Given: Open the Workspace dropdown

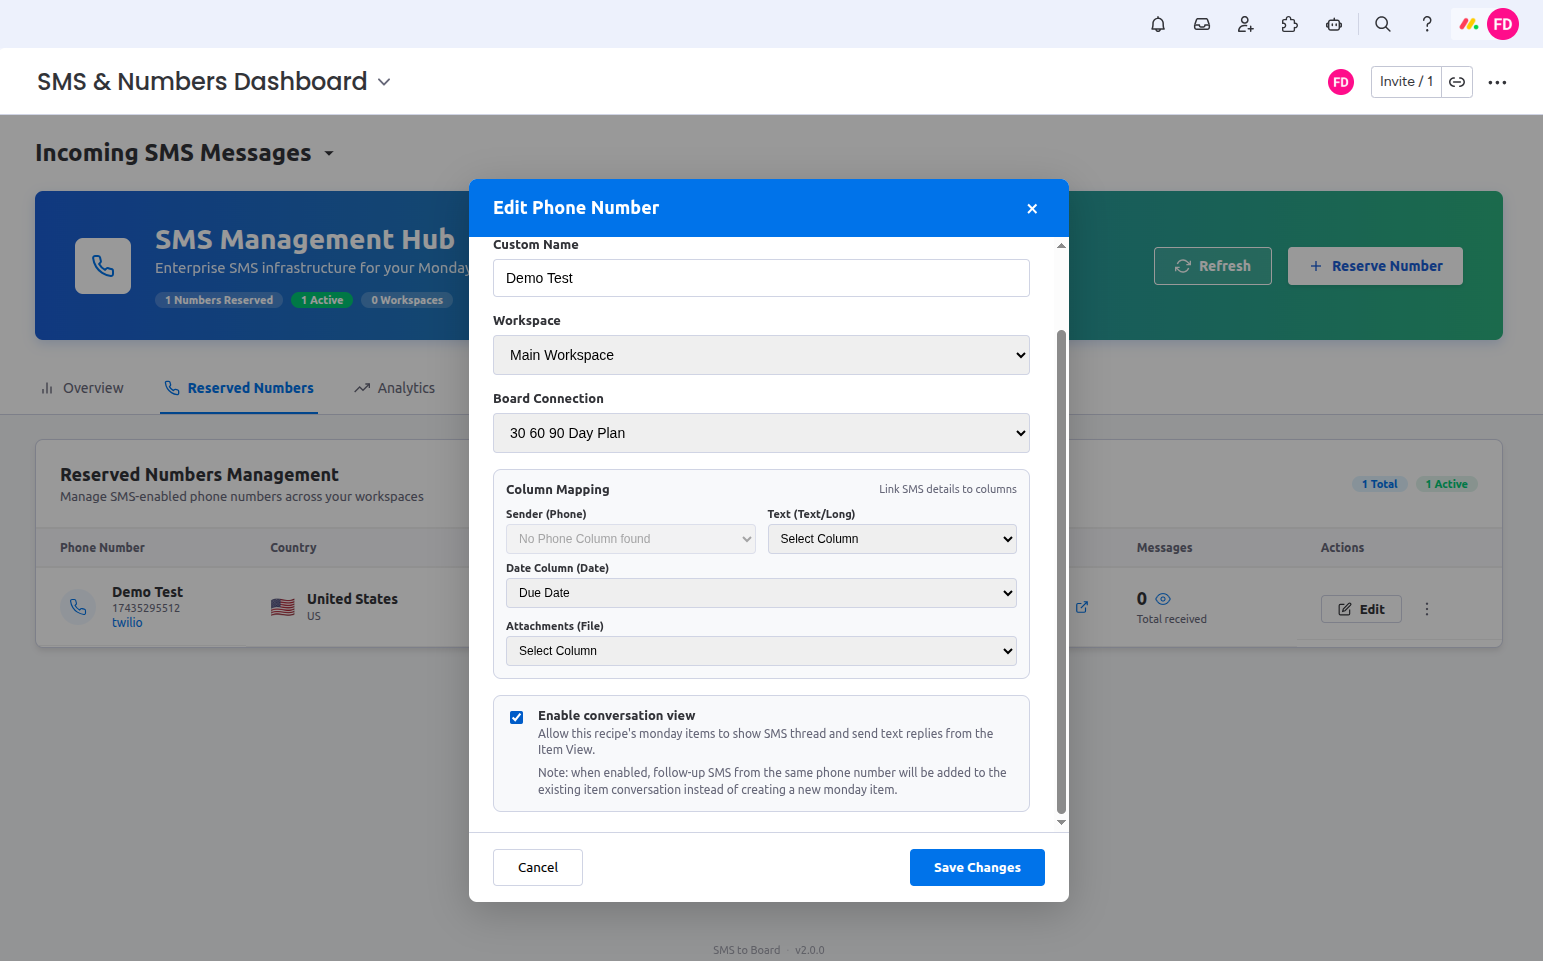Looking at the screenshot, I should (761, 355).
